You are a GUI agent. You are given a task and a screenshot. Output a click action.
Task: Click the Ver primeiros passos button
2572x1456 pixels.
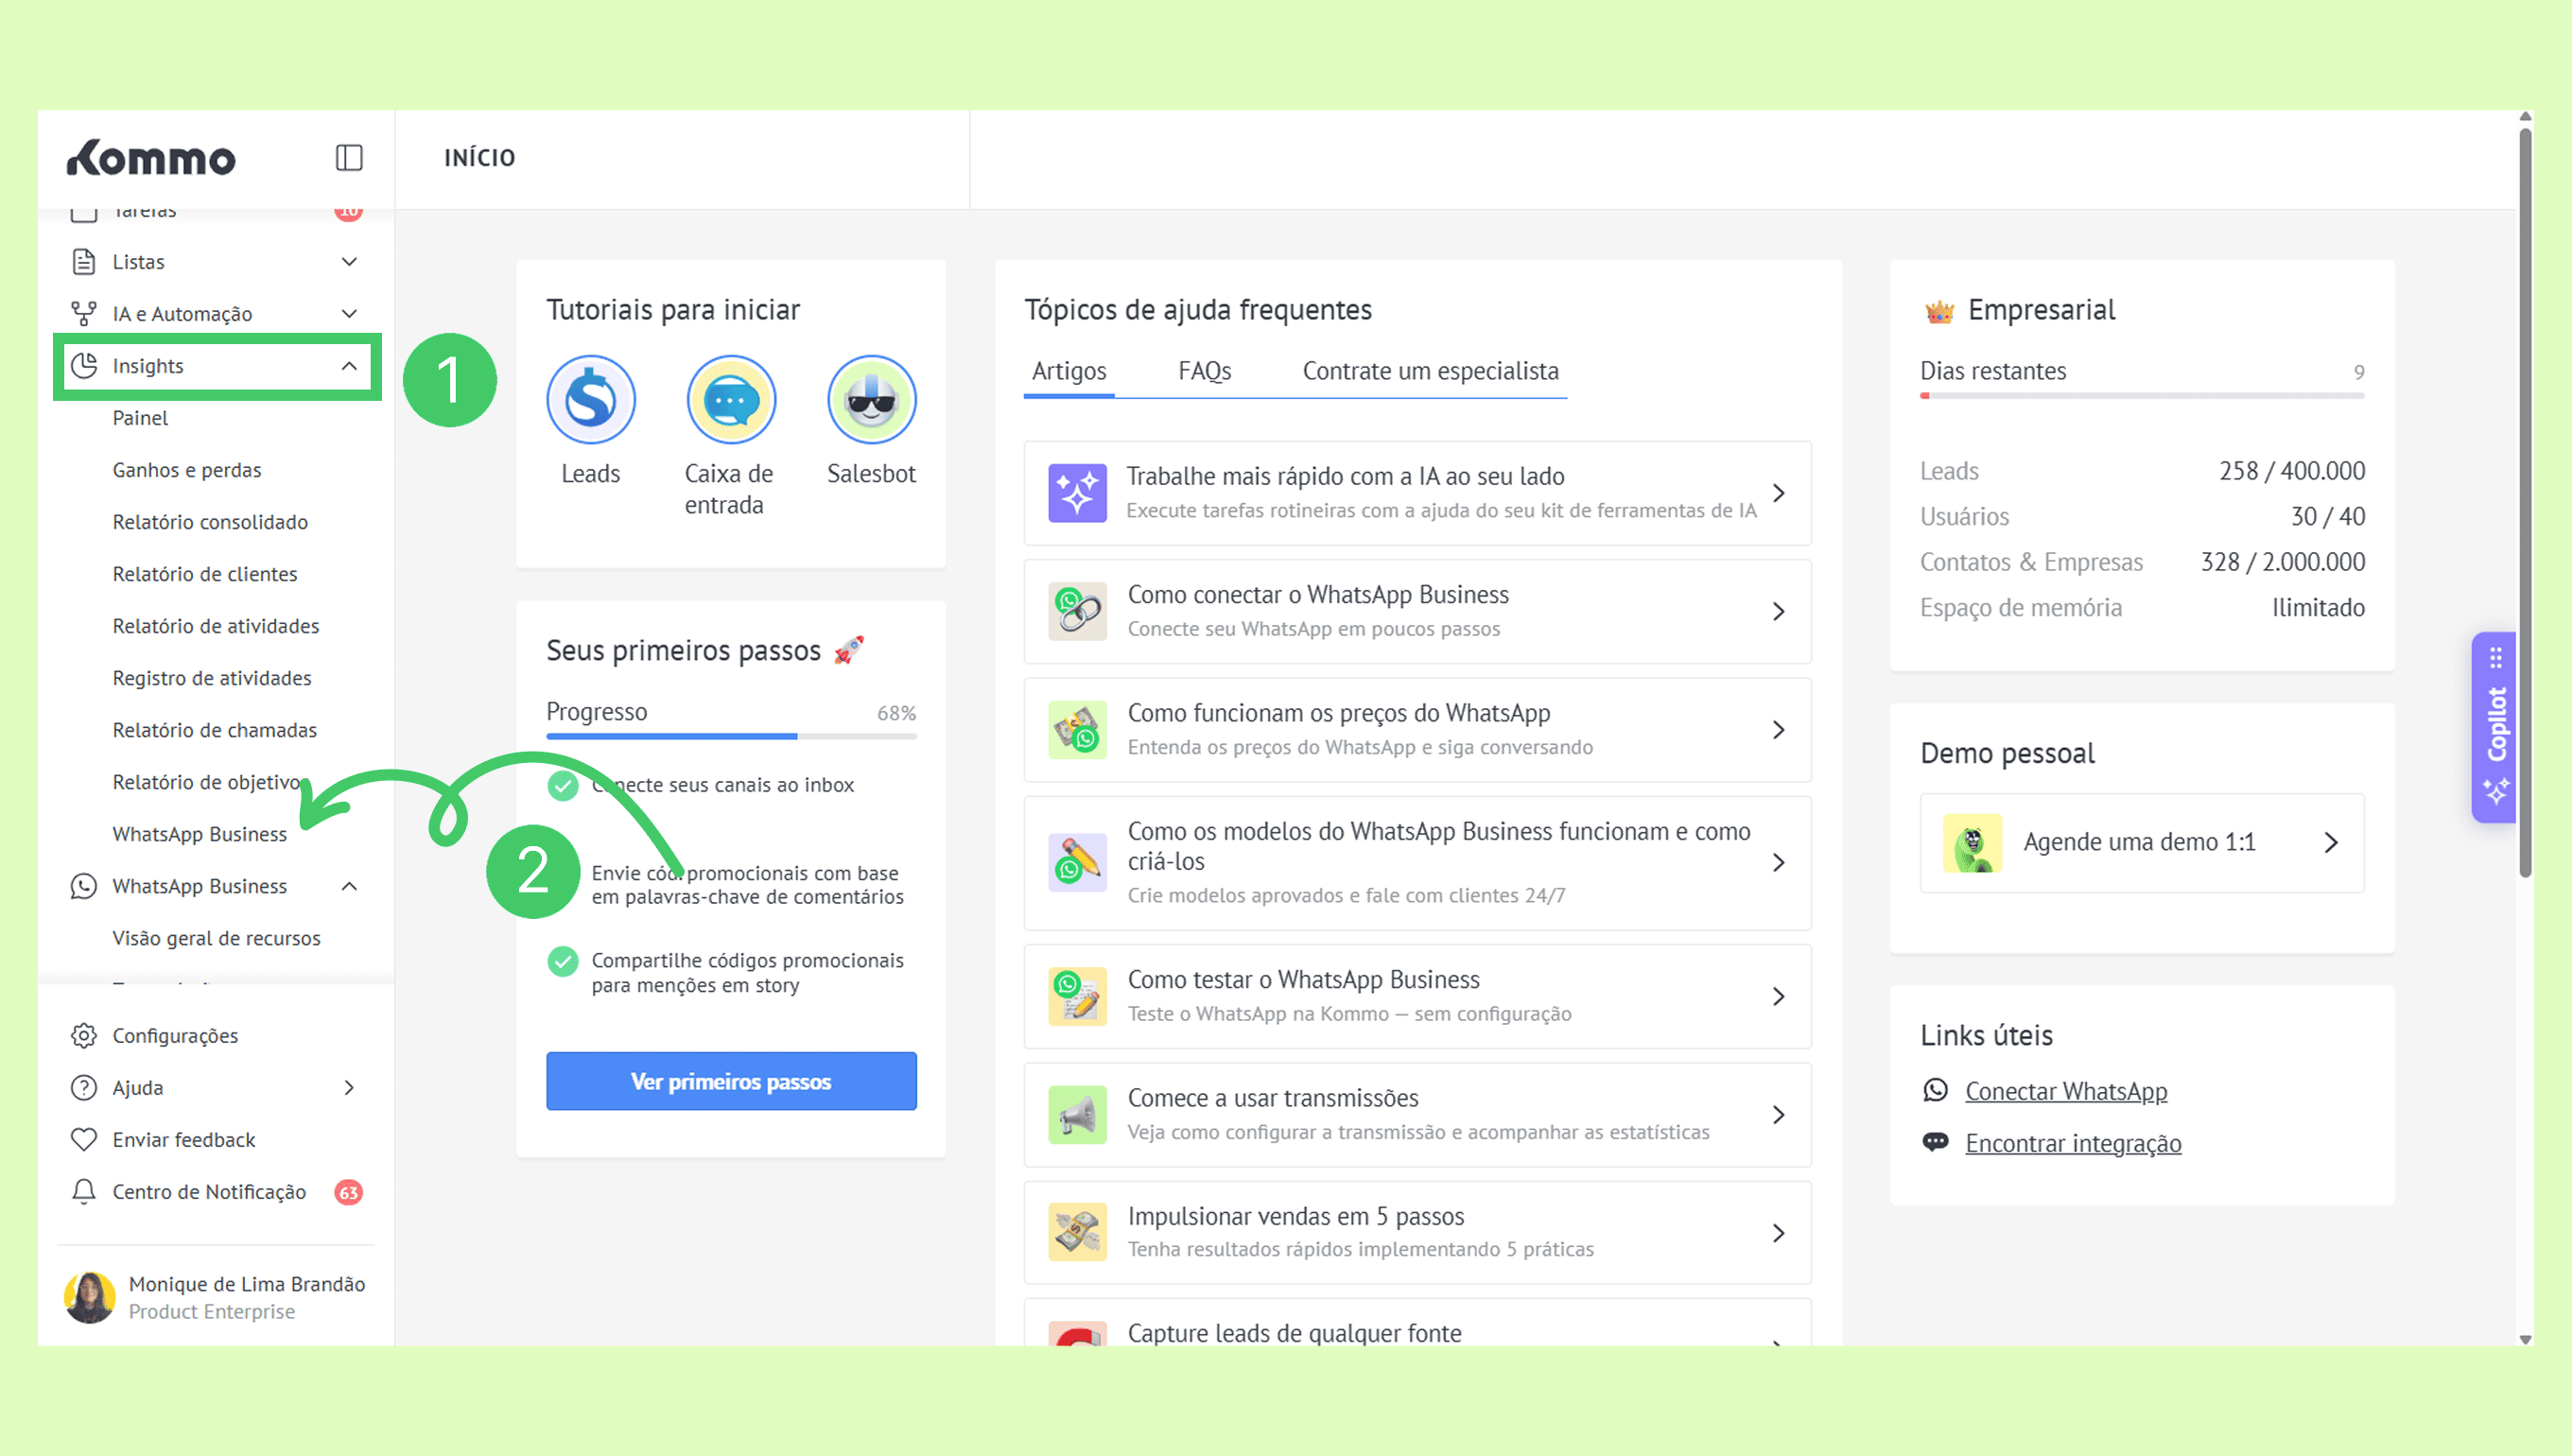tap(731, 1081)
